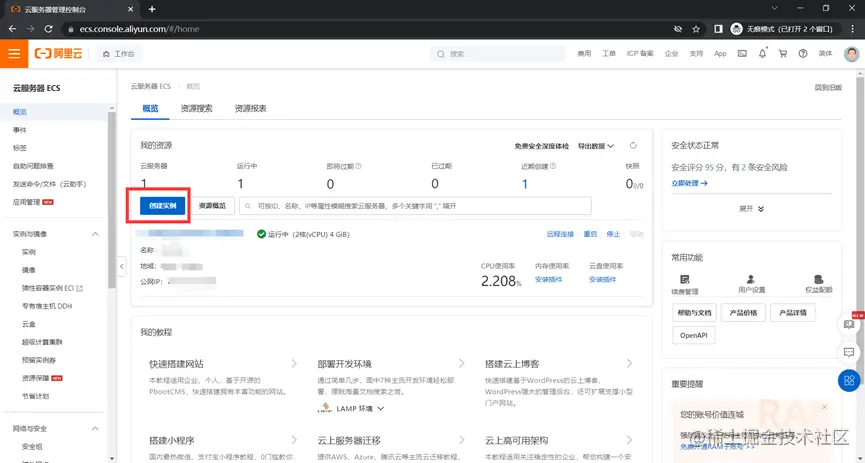Open the ICP 备案 top menu
This screenshot has width=865, height=463.
pyautogui.click(x=640, y=54)
